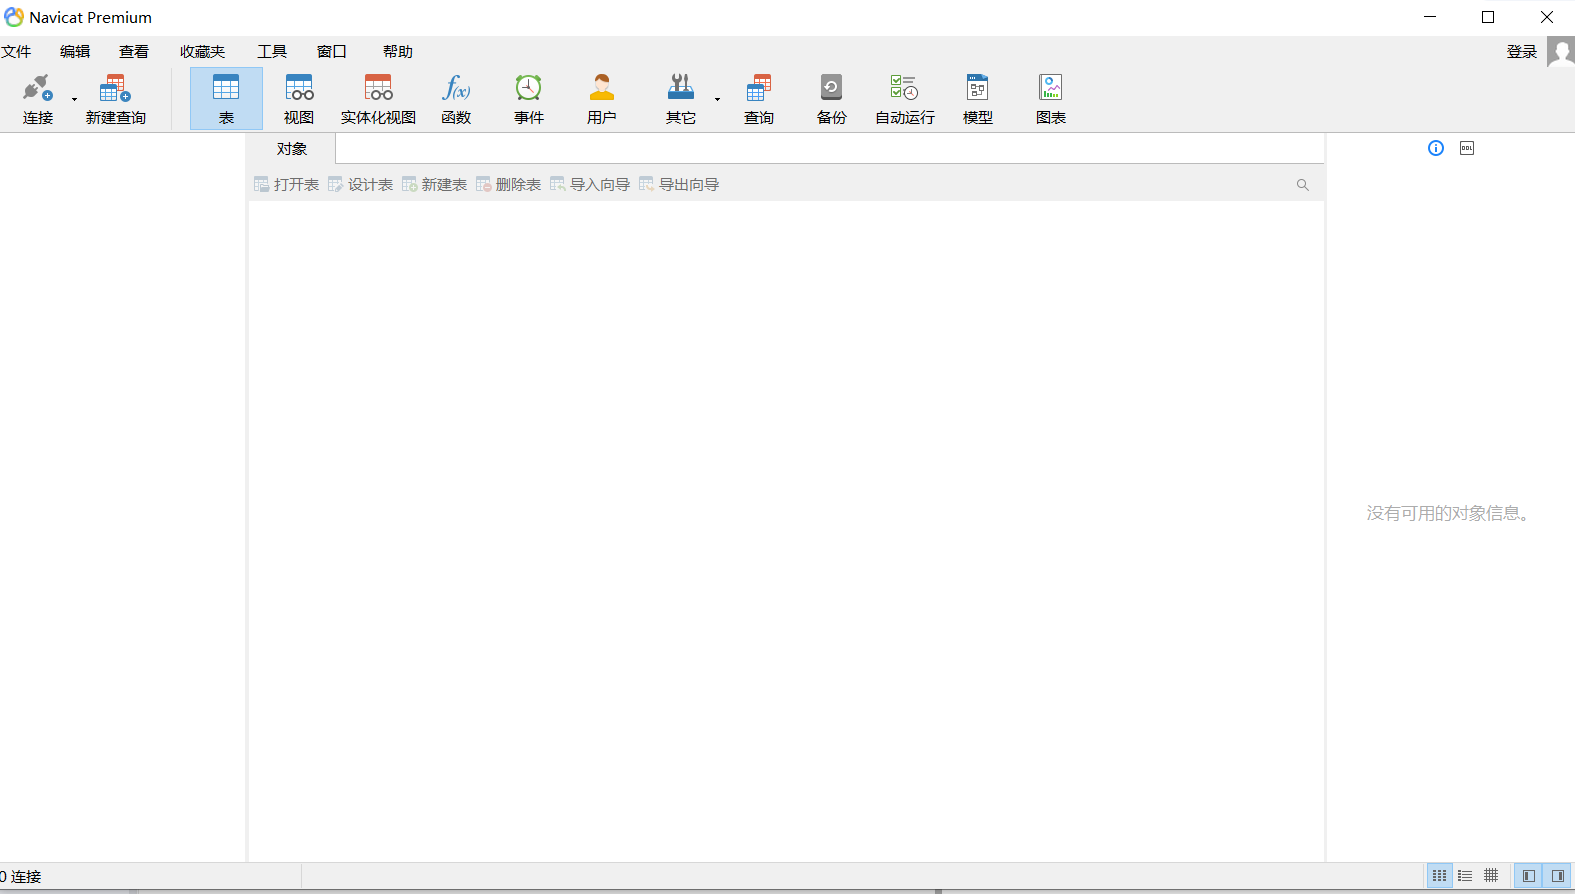
Task: Select the 备份 (Backup) icon
Action: [x=832, y=98]
